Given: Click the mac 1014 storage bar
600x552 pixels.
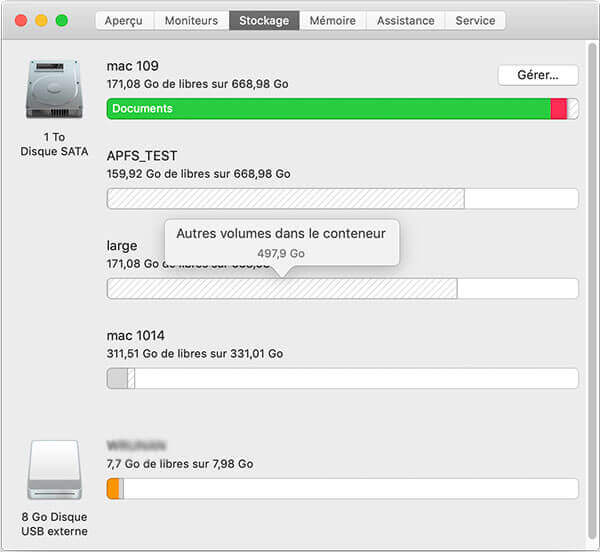Looking at the screenshot, I should click(x=342, y=378).
